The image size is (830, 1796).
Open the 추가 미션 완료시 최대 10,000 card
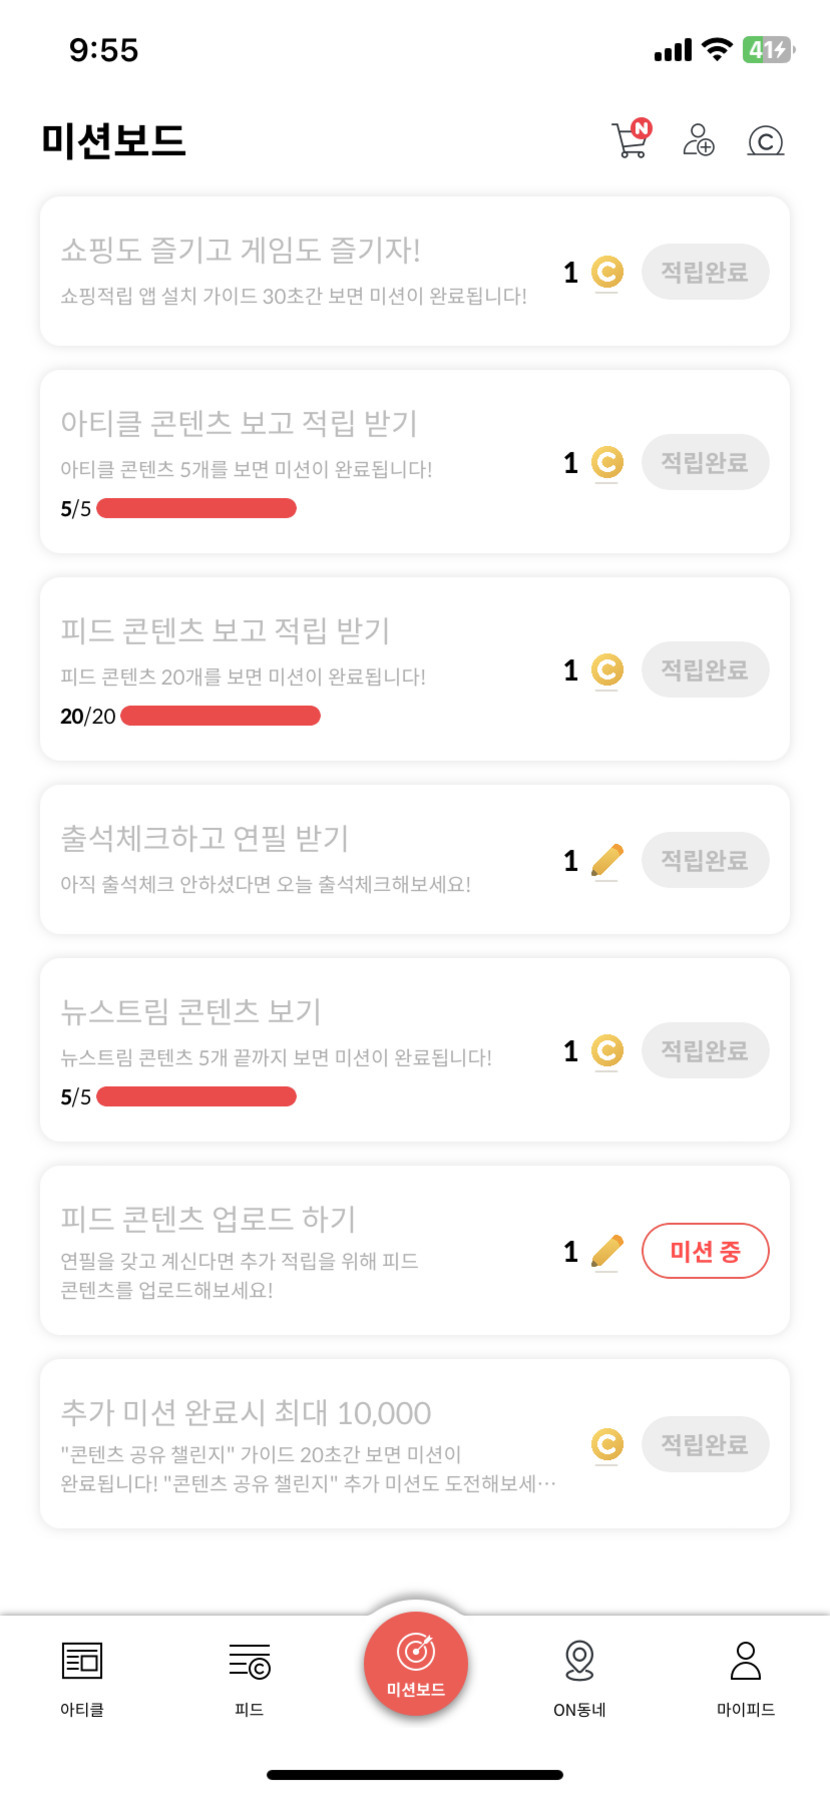(300, 1442)
